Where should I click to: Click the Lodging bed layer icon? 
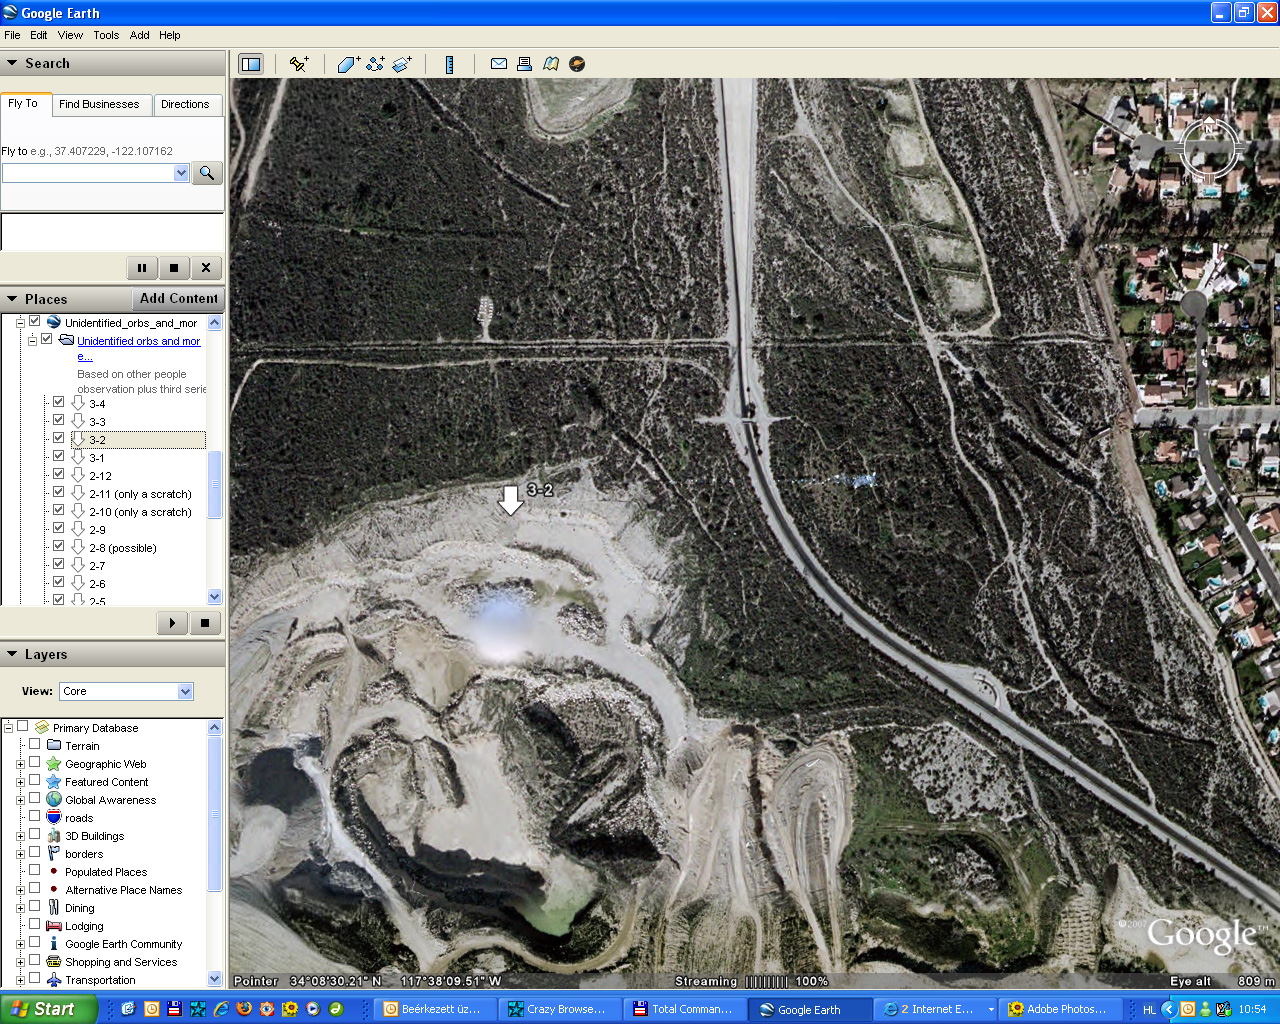54,926
